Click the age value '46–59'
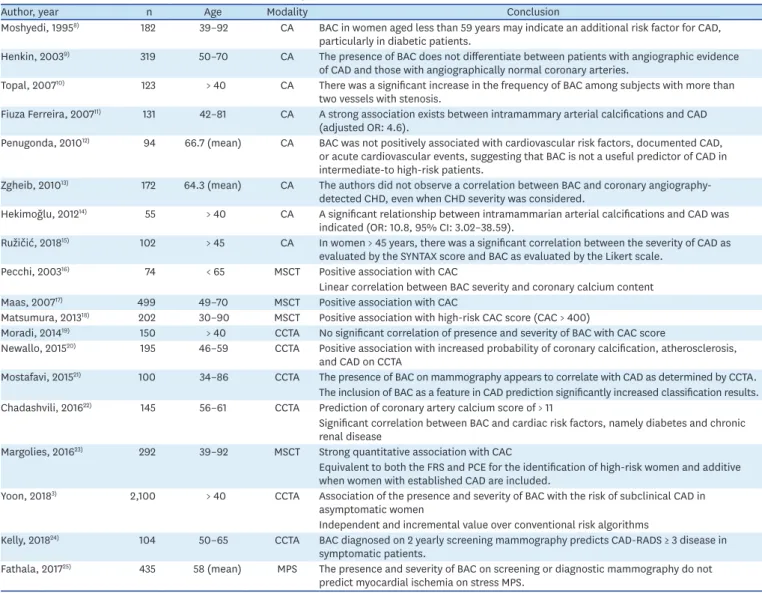The width and height of the screenshot is (762, 593). pyautogui.click(x=213, y=348)
